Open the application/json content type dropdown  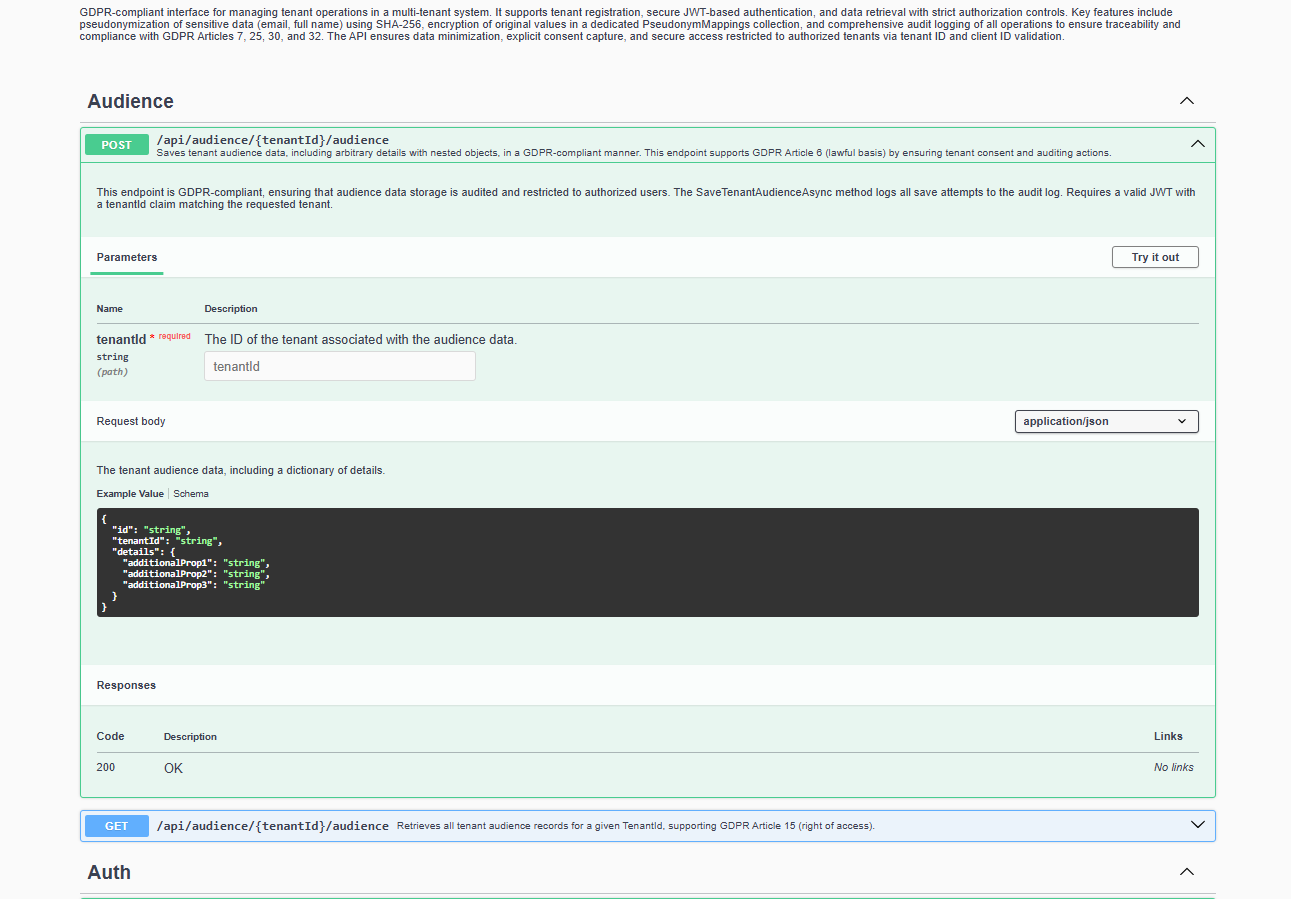coord(1106,422)
